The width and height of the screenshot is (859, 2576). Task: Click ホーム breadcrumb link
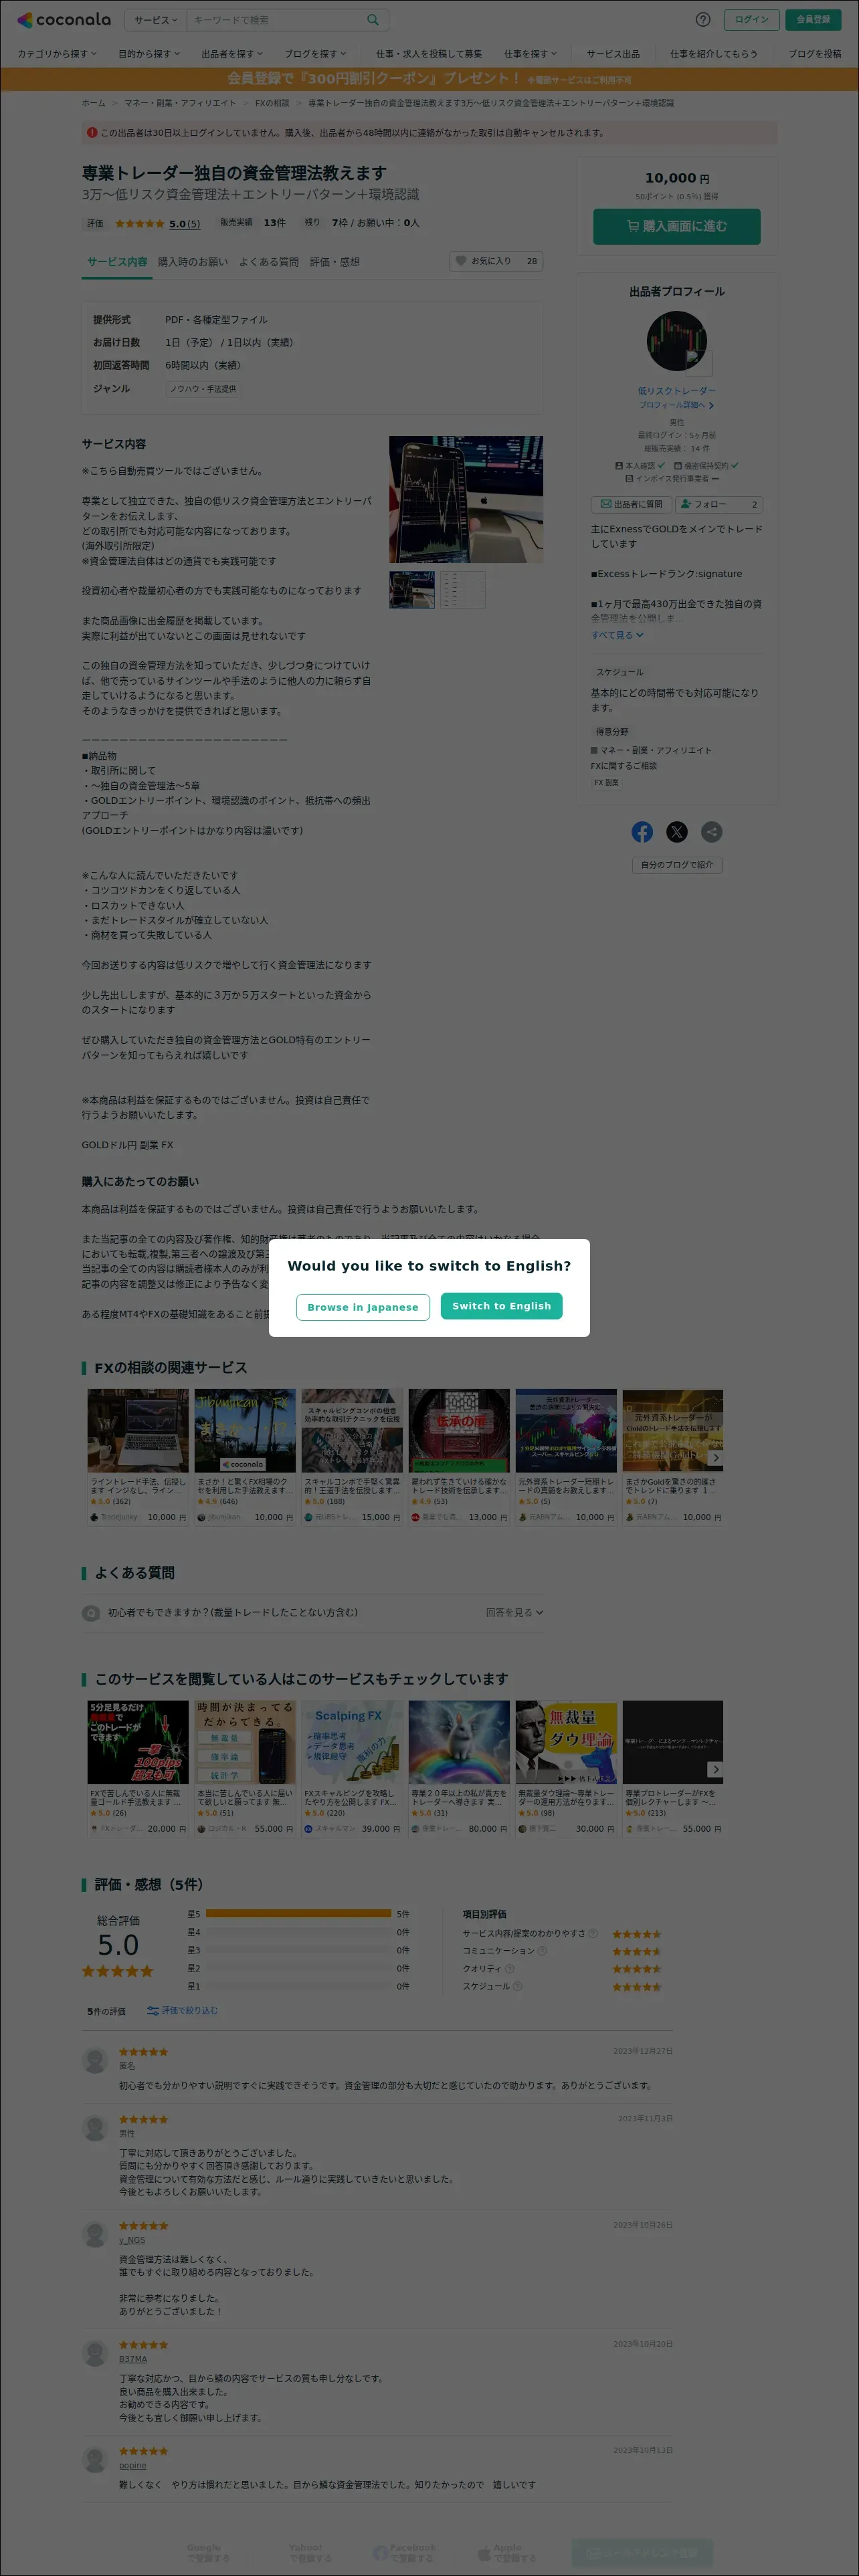click(x=93, y=103)
